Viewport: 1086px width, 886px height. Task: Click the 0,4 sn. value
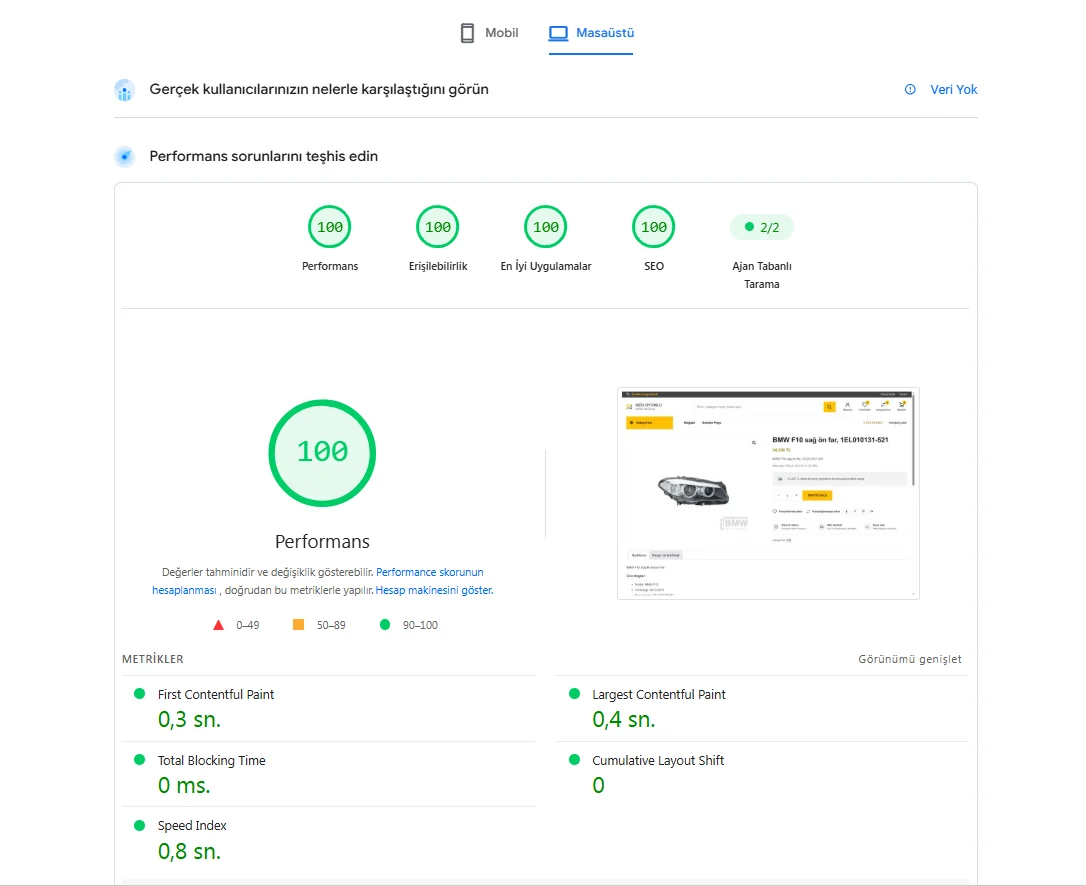(623, 720)
